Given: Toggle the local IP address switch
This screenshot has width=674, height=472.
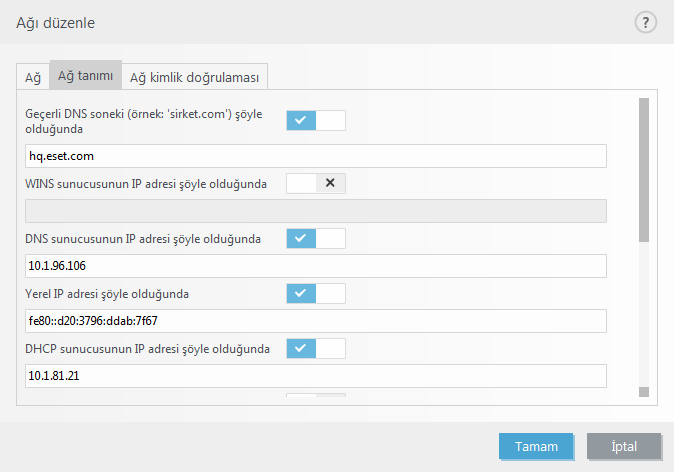Looking at the screenshot, I should [315, 293].
